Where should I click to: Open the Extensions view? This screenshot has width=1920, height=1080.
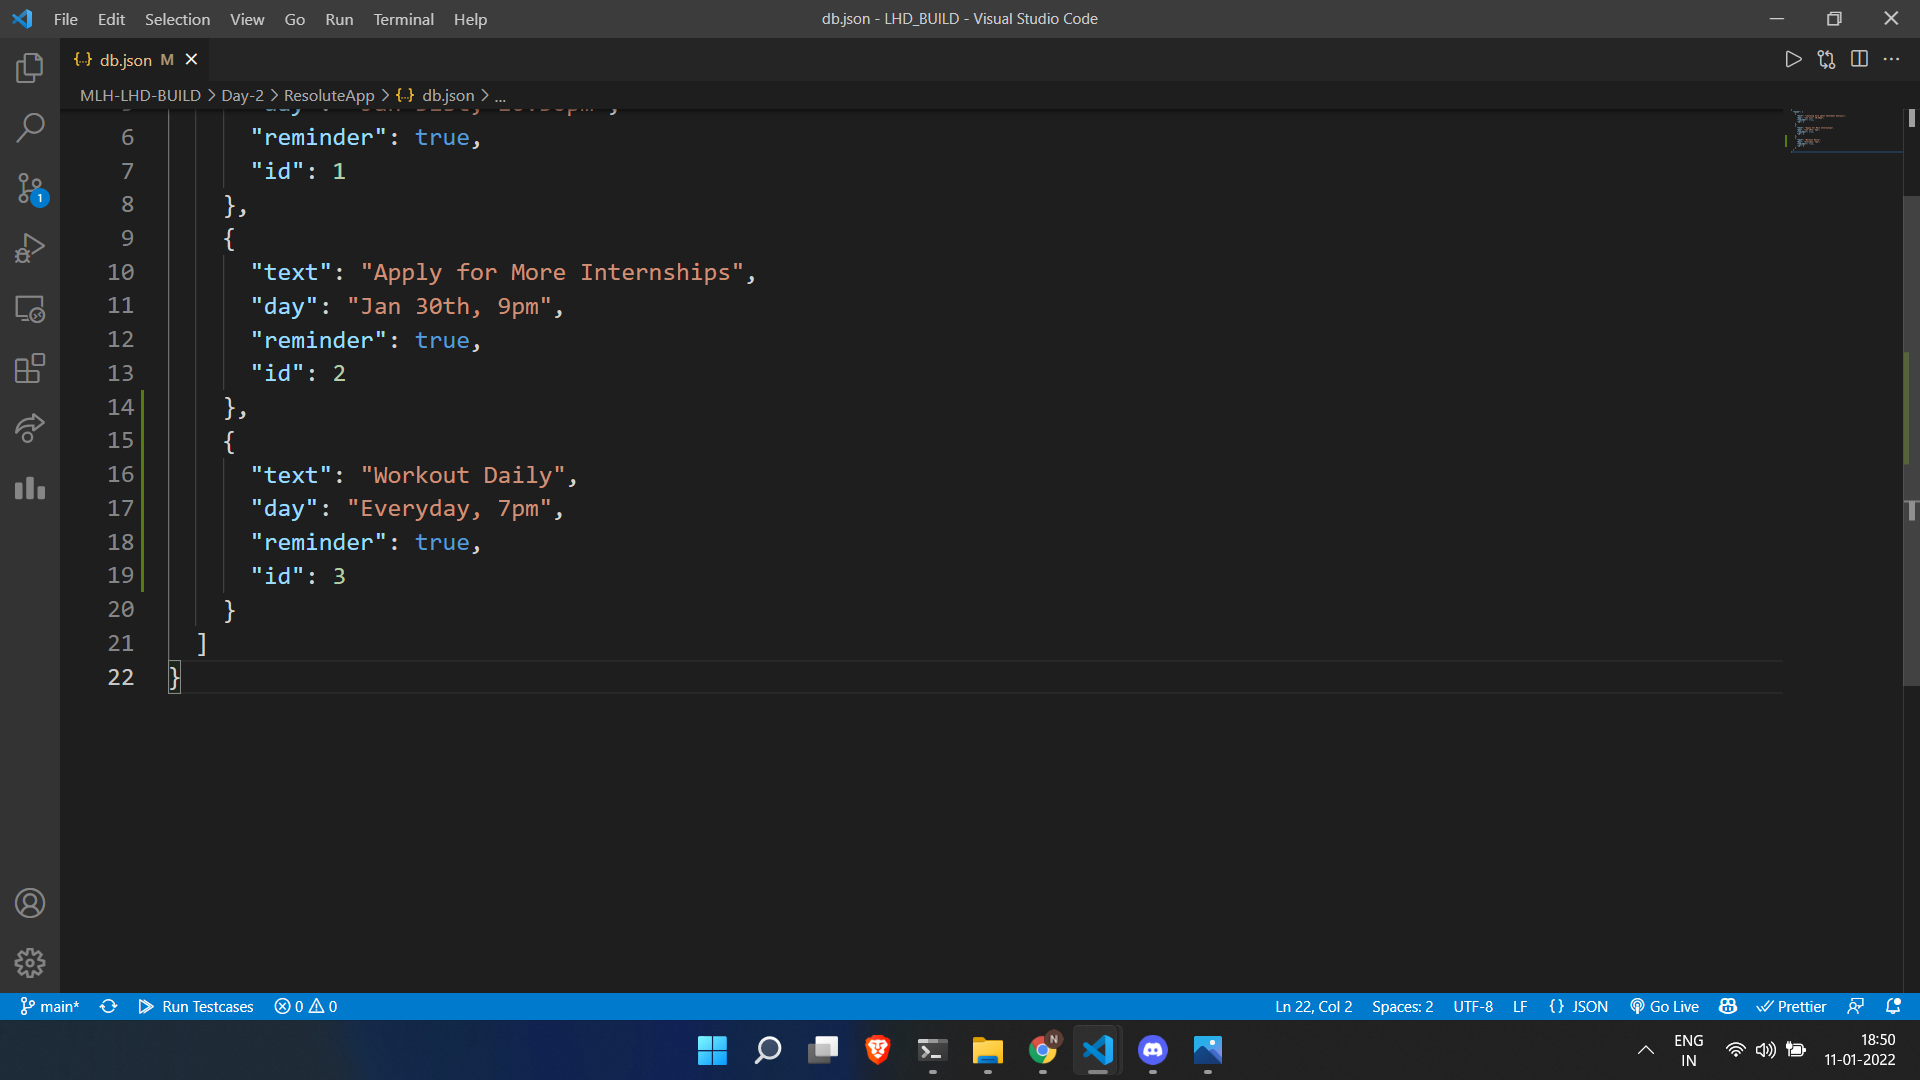(x=30, y=368)
